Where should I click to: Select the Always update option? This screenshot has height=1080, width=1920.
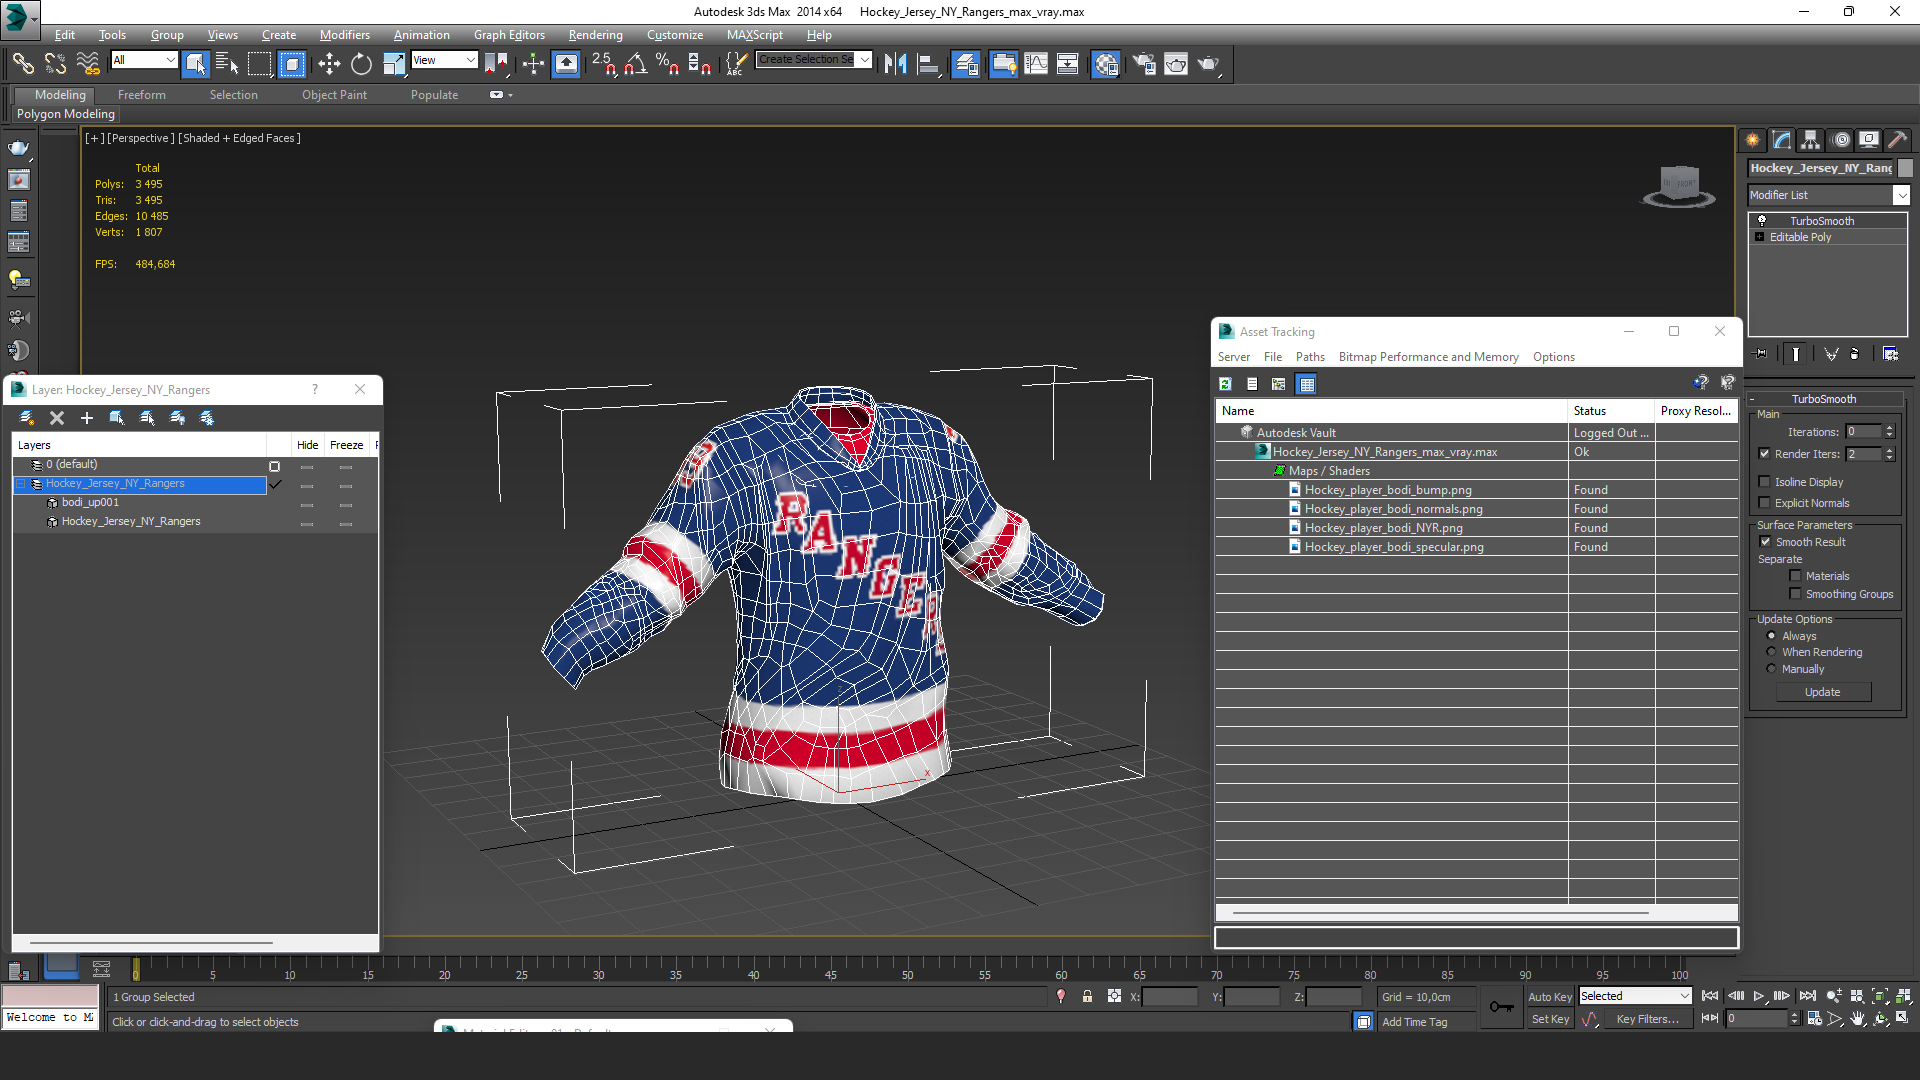(1771, 636)
